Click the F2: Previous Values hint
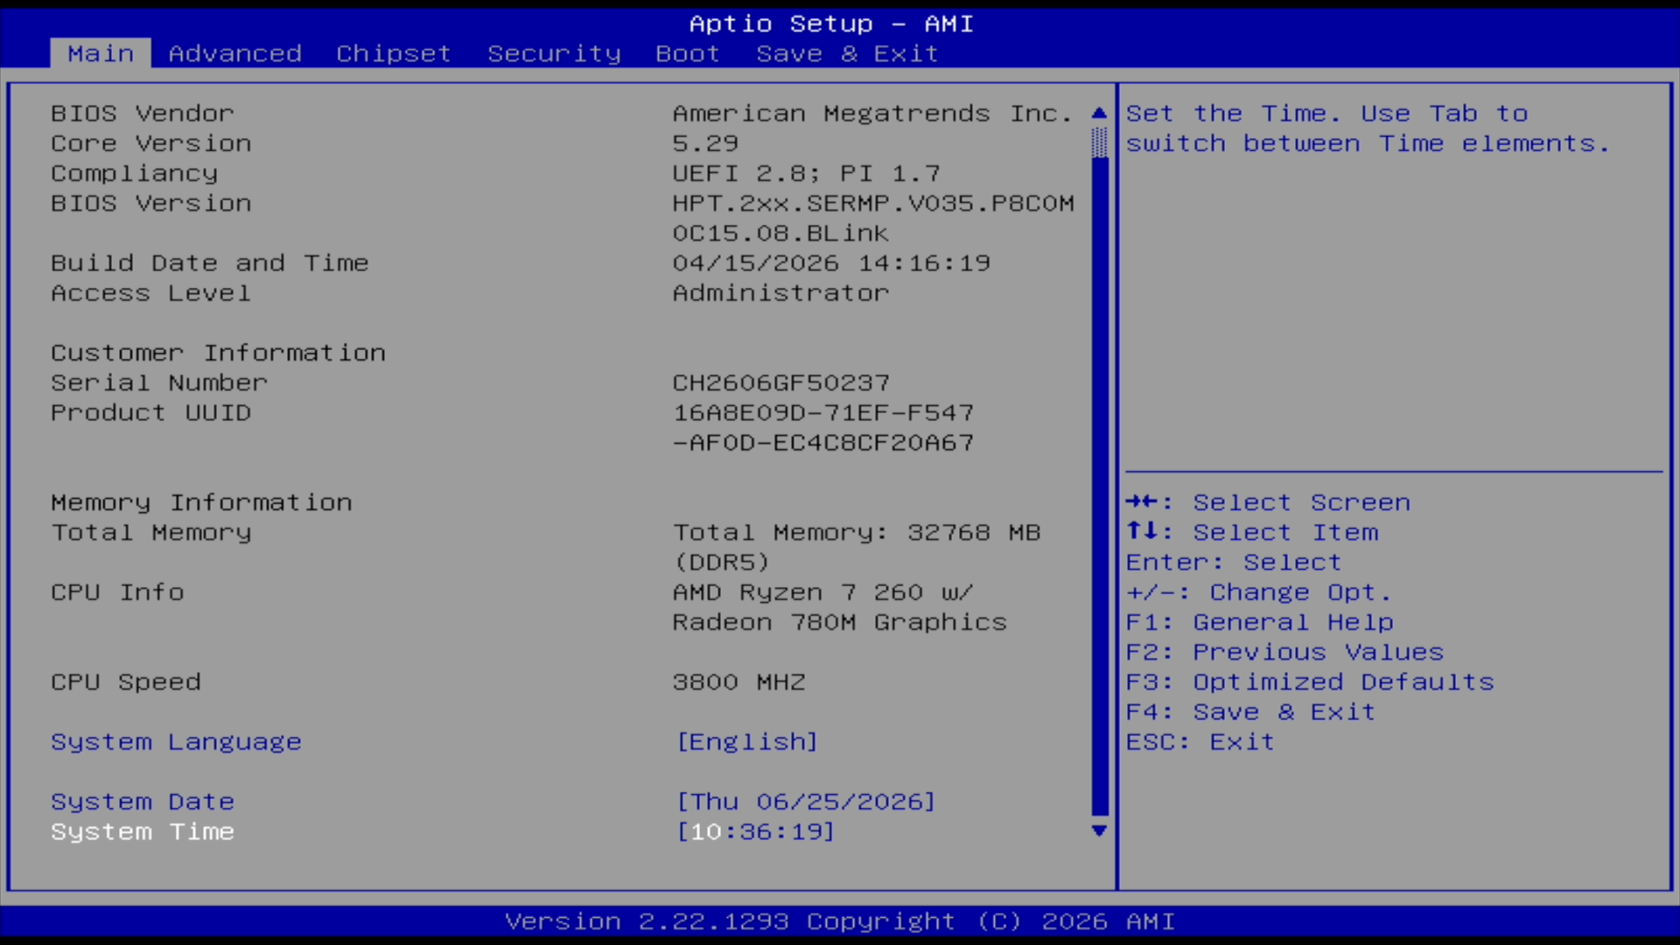This screenshot has width=1680, height=945. point(1285,652)
